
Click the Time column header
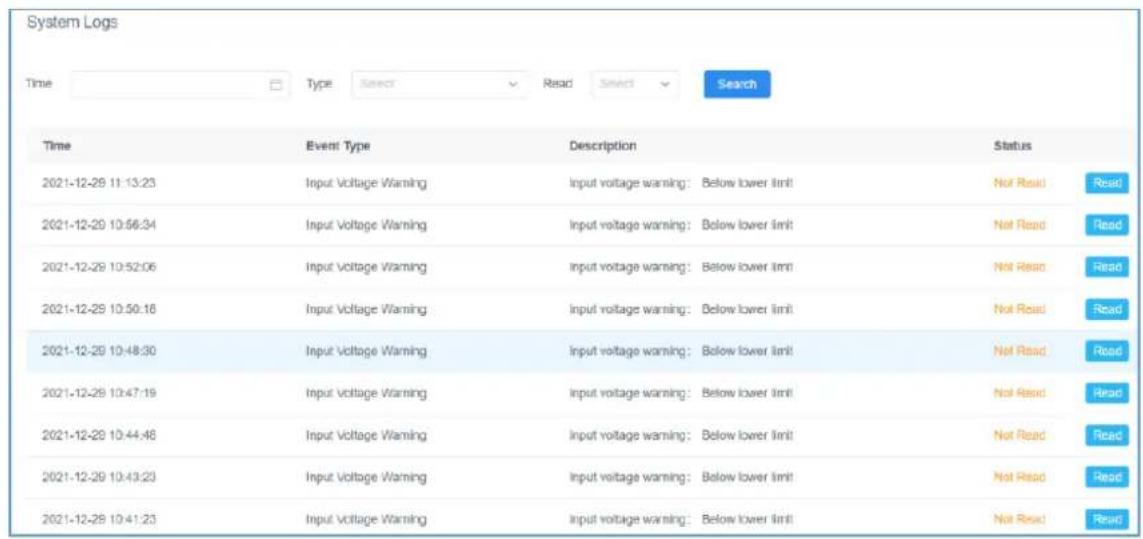click(57, 146)
